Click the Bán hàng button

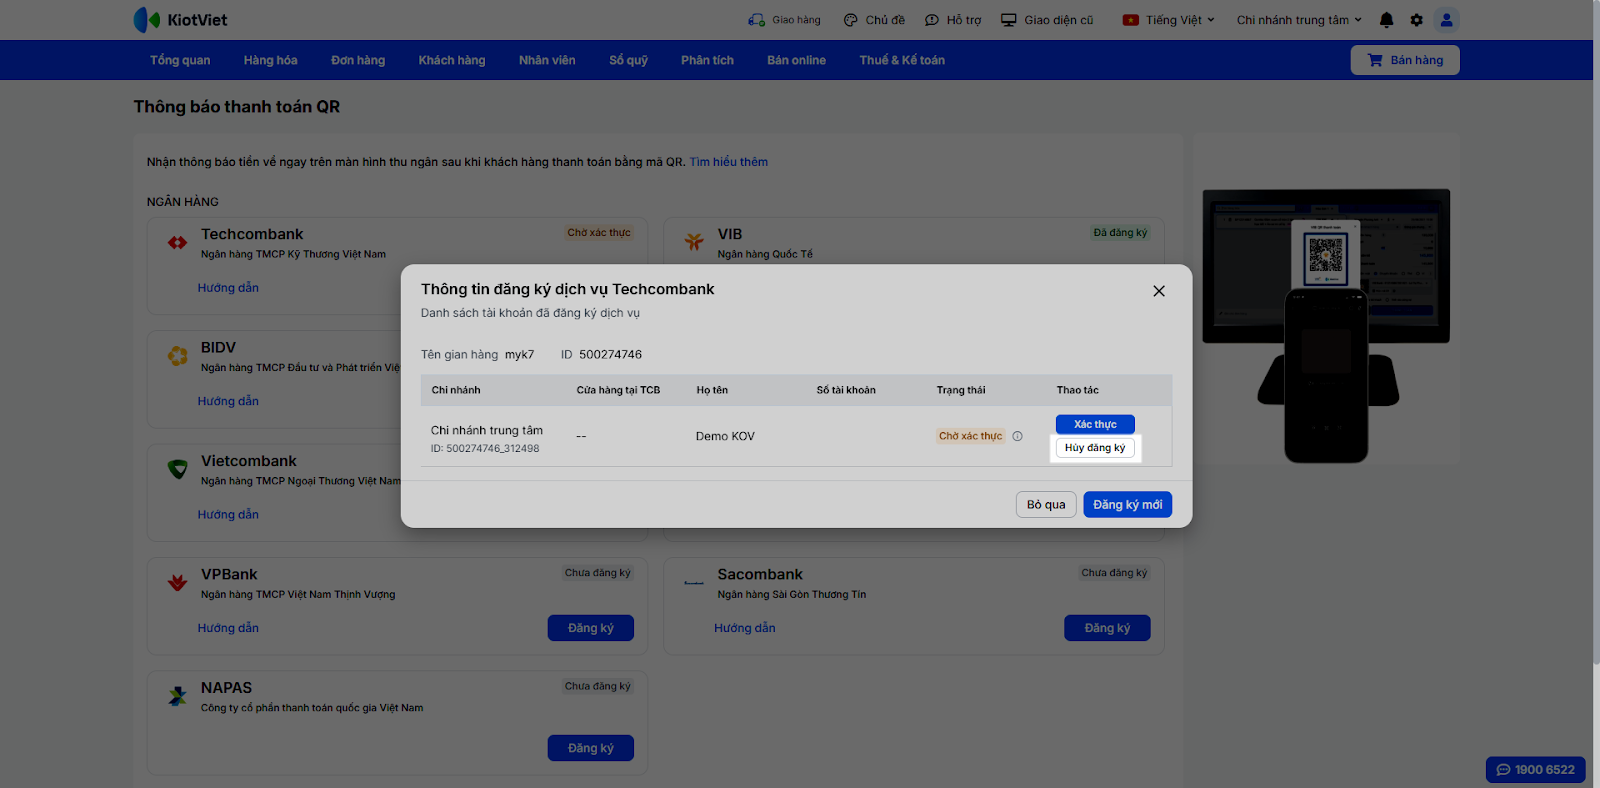pos(1405,60)
